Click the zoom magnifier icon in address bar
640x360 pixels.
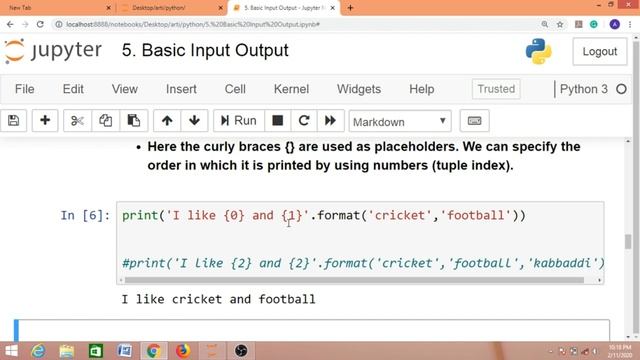[544, 24]
